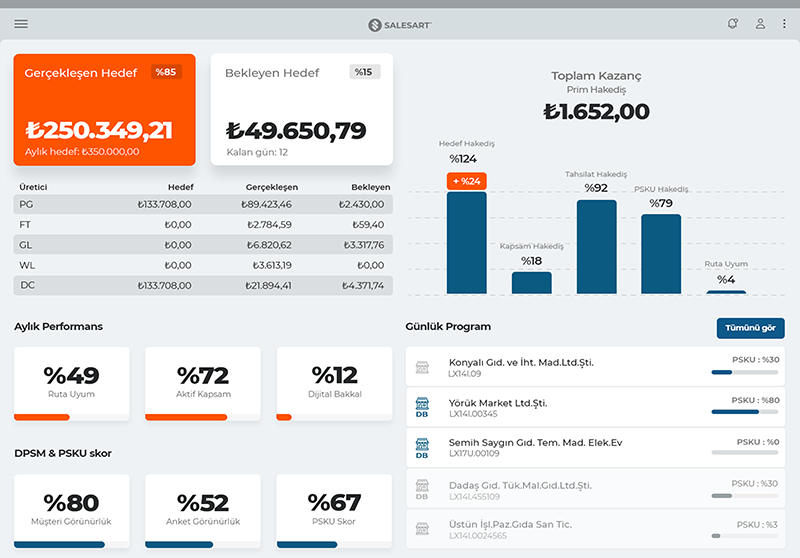
Task: Click the Tümünü gör button
Action: coord(750,328)
